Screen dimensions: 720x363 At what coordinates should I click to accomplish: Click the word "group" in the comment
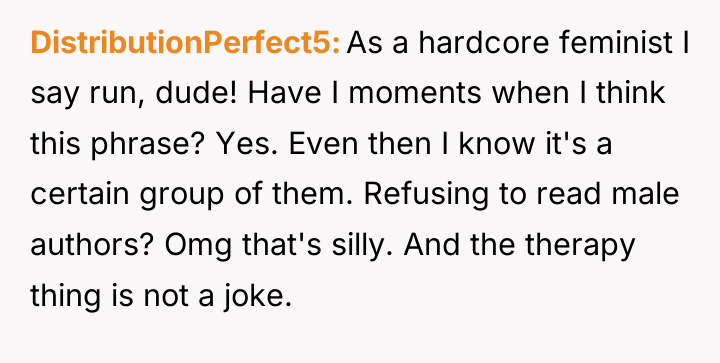tap(181, 196)
